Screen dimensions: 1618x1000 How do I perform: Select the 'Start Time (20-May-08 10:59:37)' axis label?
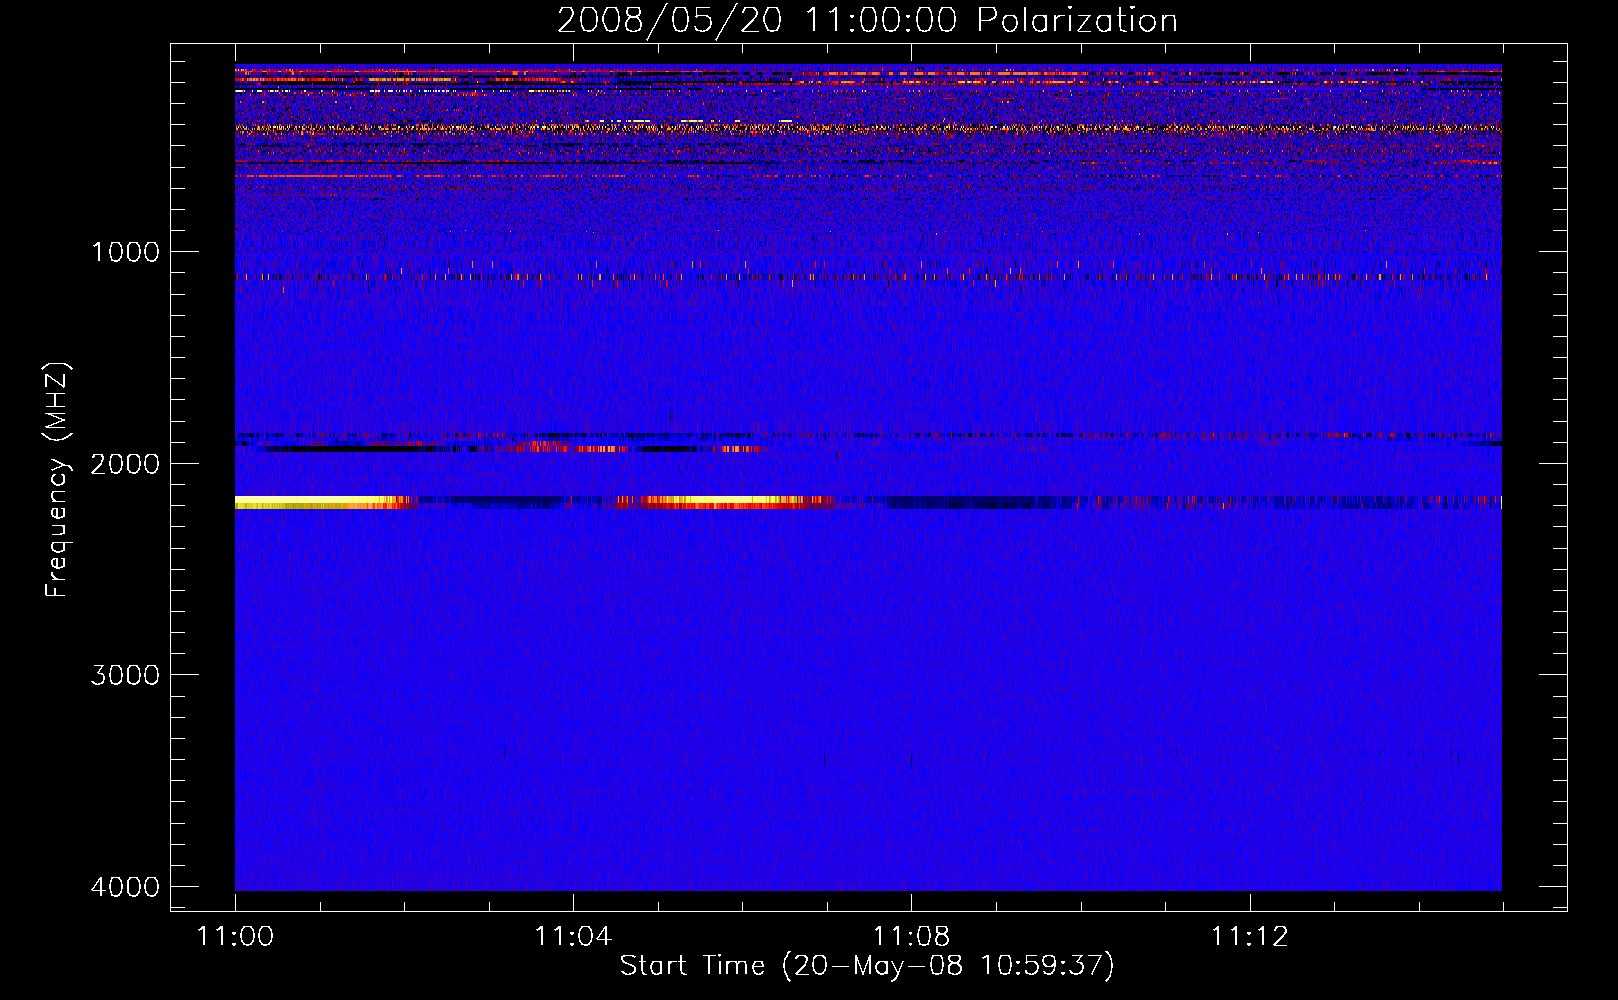click(x=867, y=966)
